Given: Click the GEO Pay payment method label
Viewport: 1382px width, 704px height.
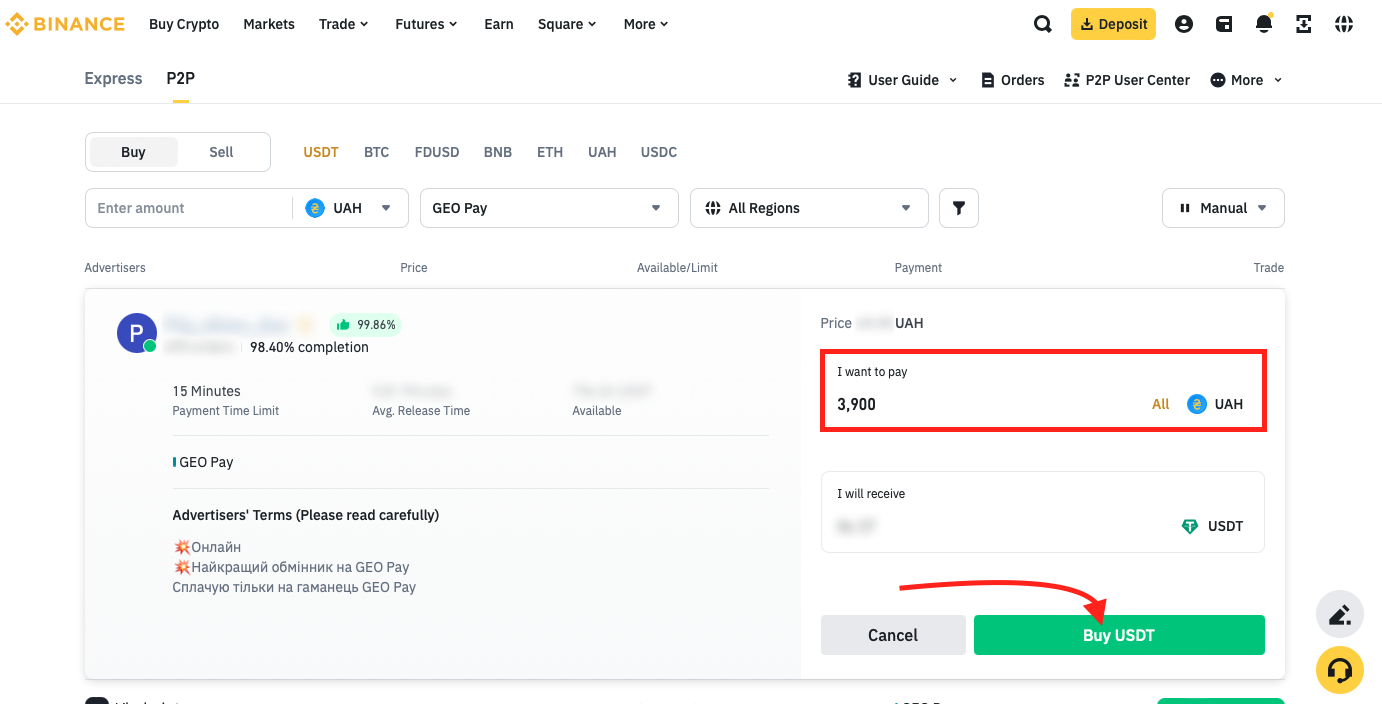Looking at the screenshot, I should pos(205,462).
